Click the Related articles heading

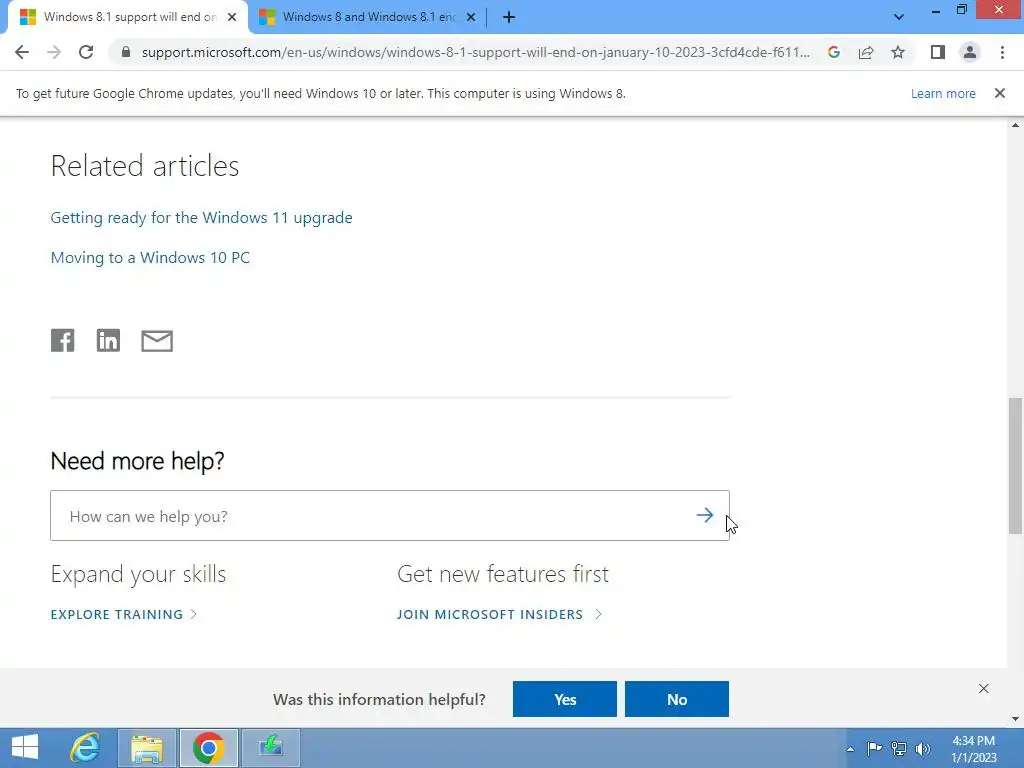145,166
